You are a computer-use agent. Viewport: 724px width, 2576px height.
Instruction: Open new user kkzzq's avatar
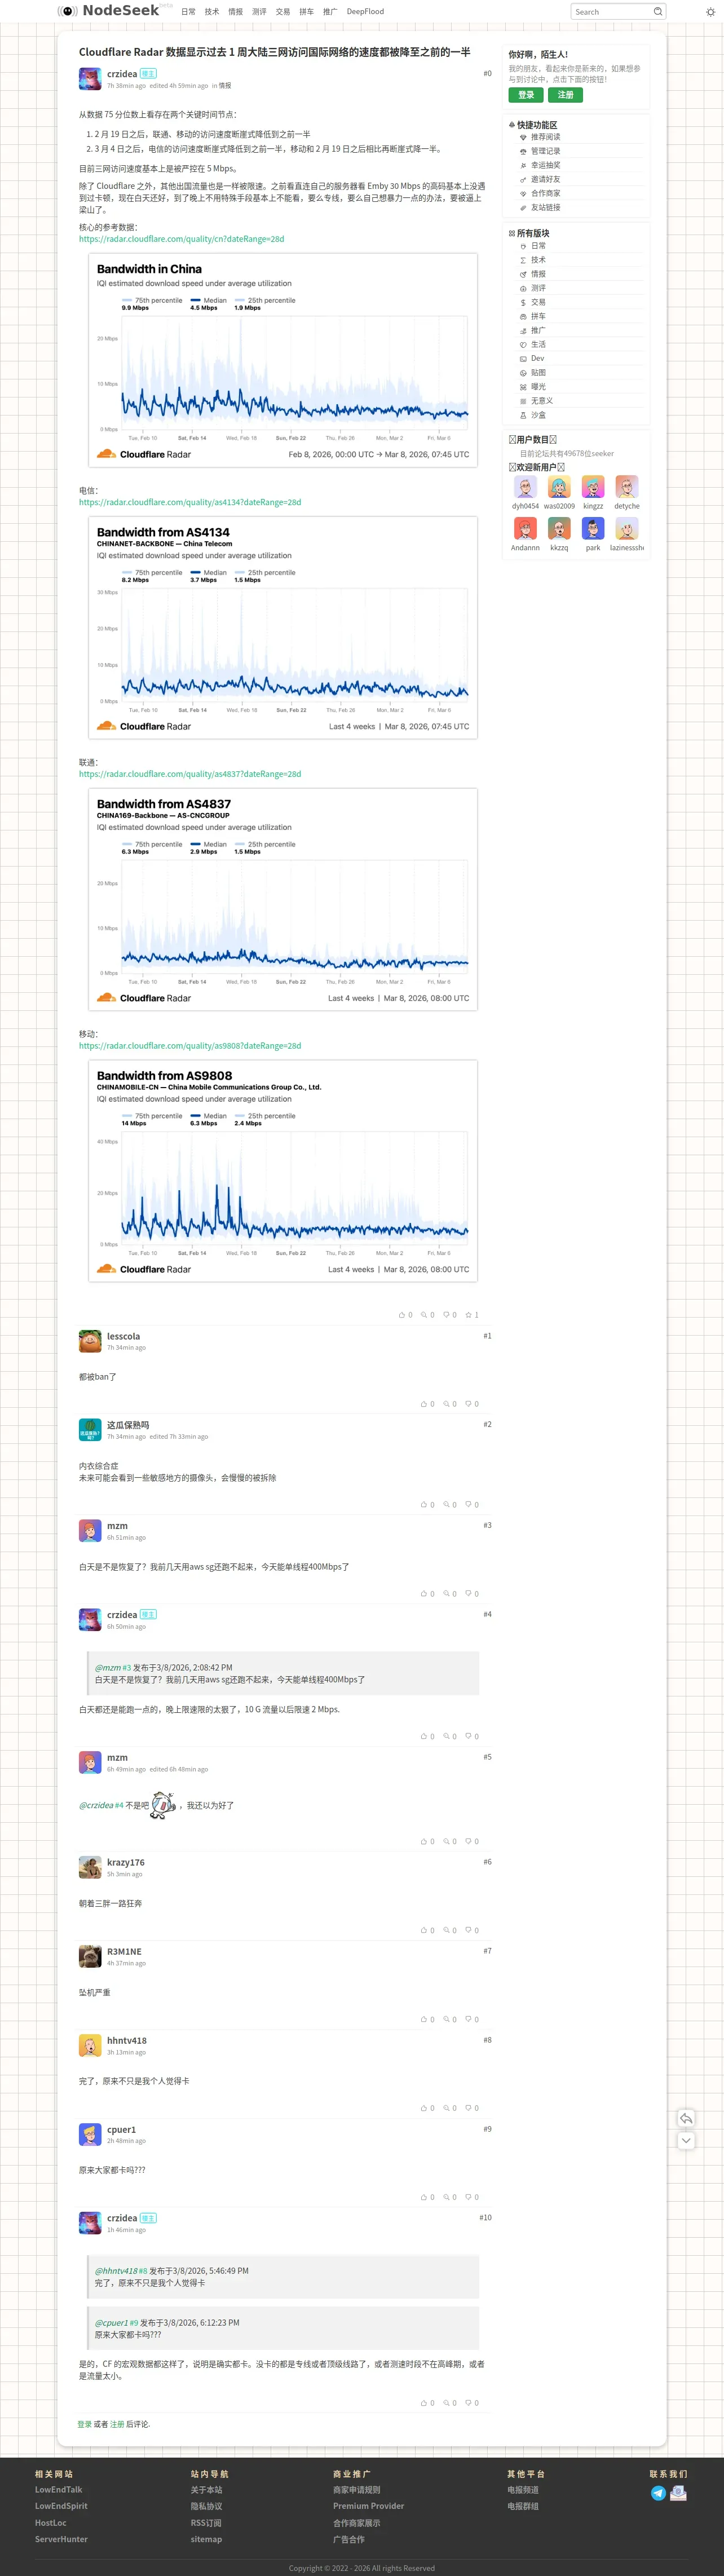point(559,529)
